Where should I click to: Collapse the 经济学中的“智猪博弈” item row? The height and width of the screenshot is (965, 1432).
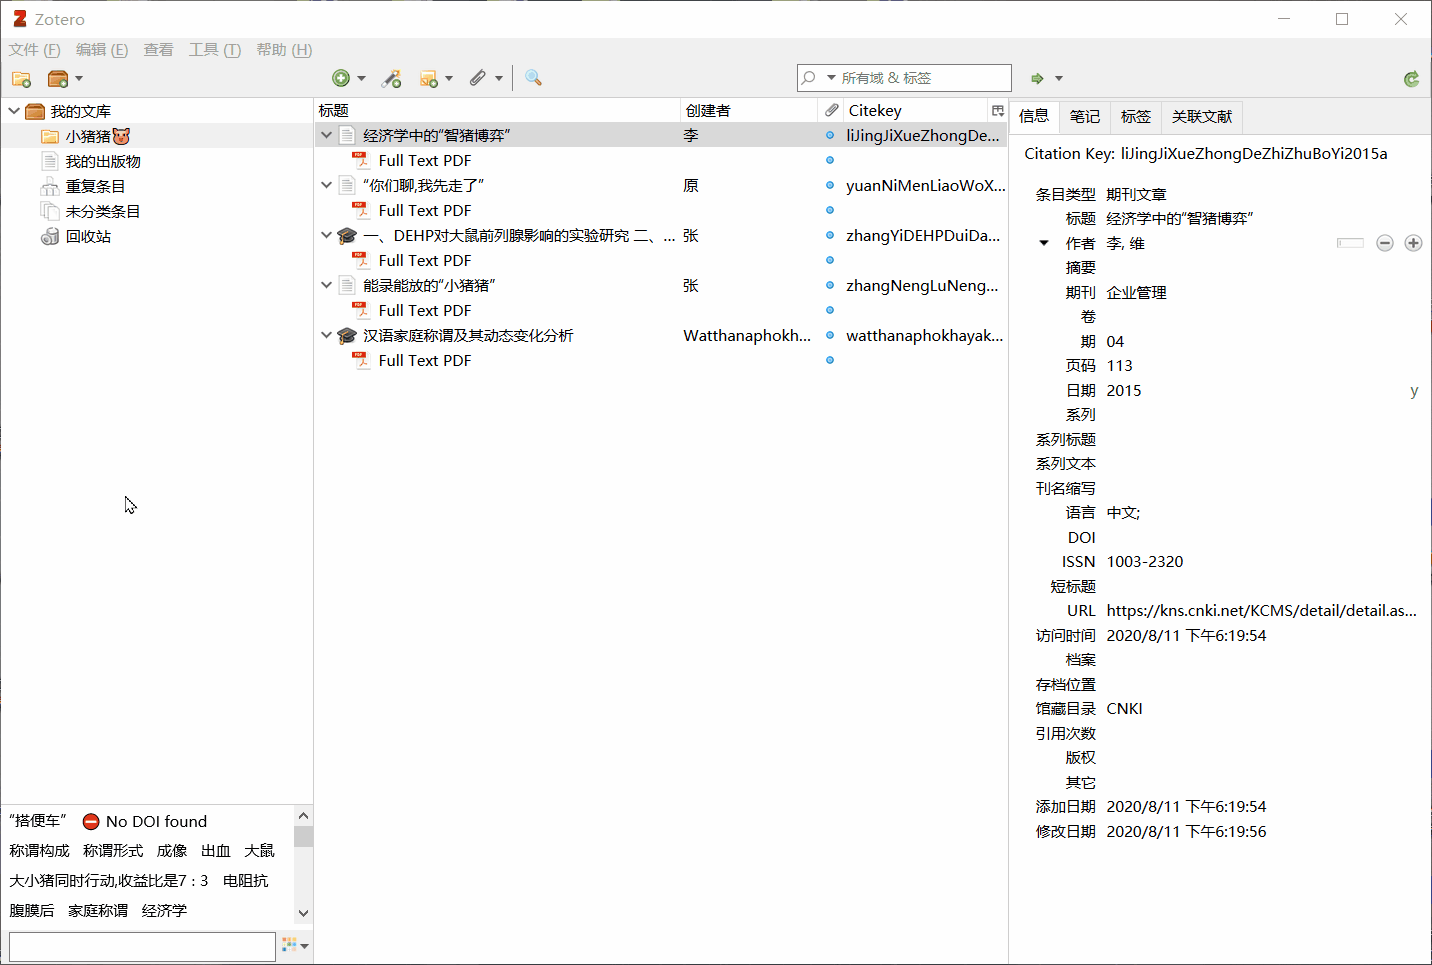click(x=326, y=135)
